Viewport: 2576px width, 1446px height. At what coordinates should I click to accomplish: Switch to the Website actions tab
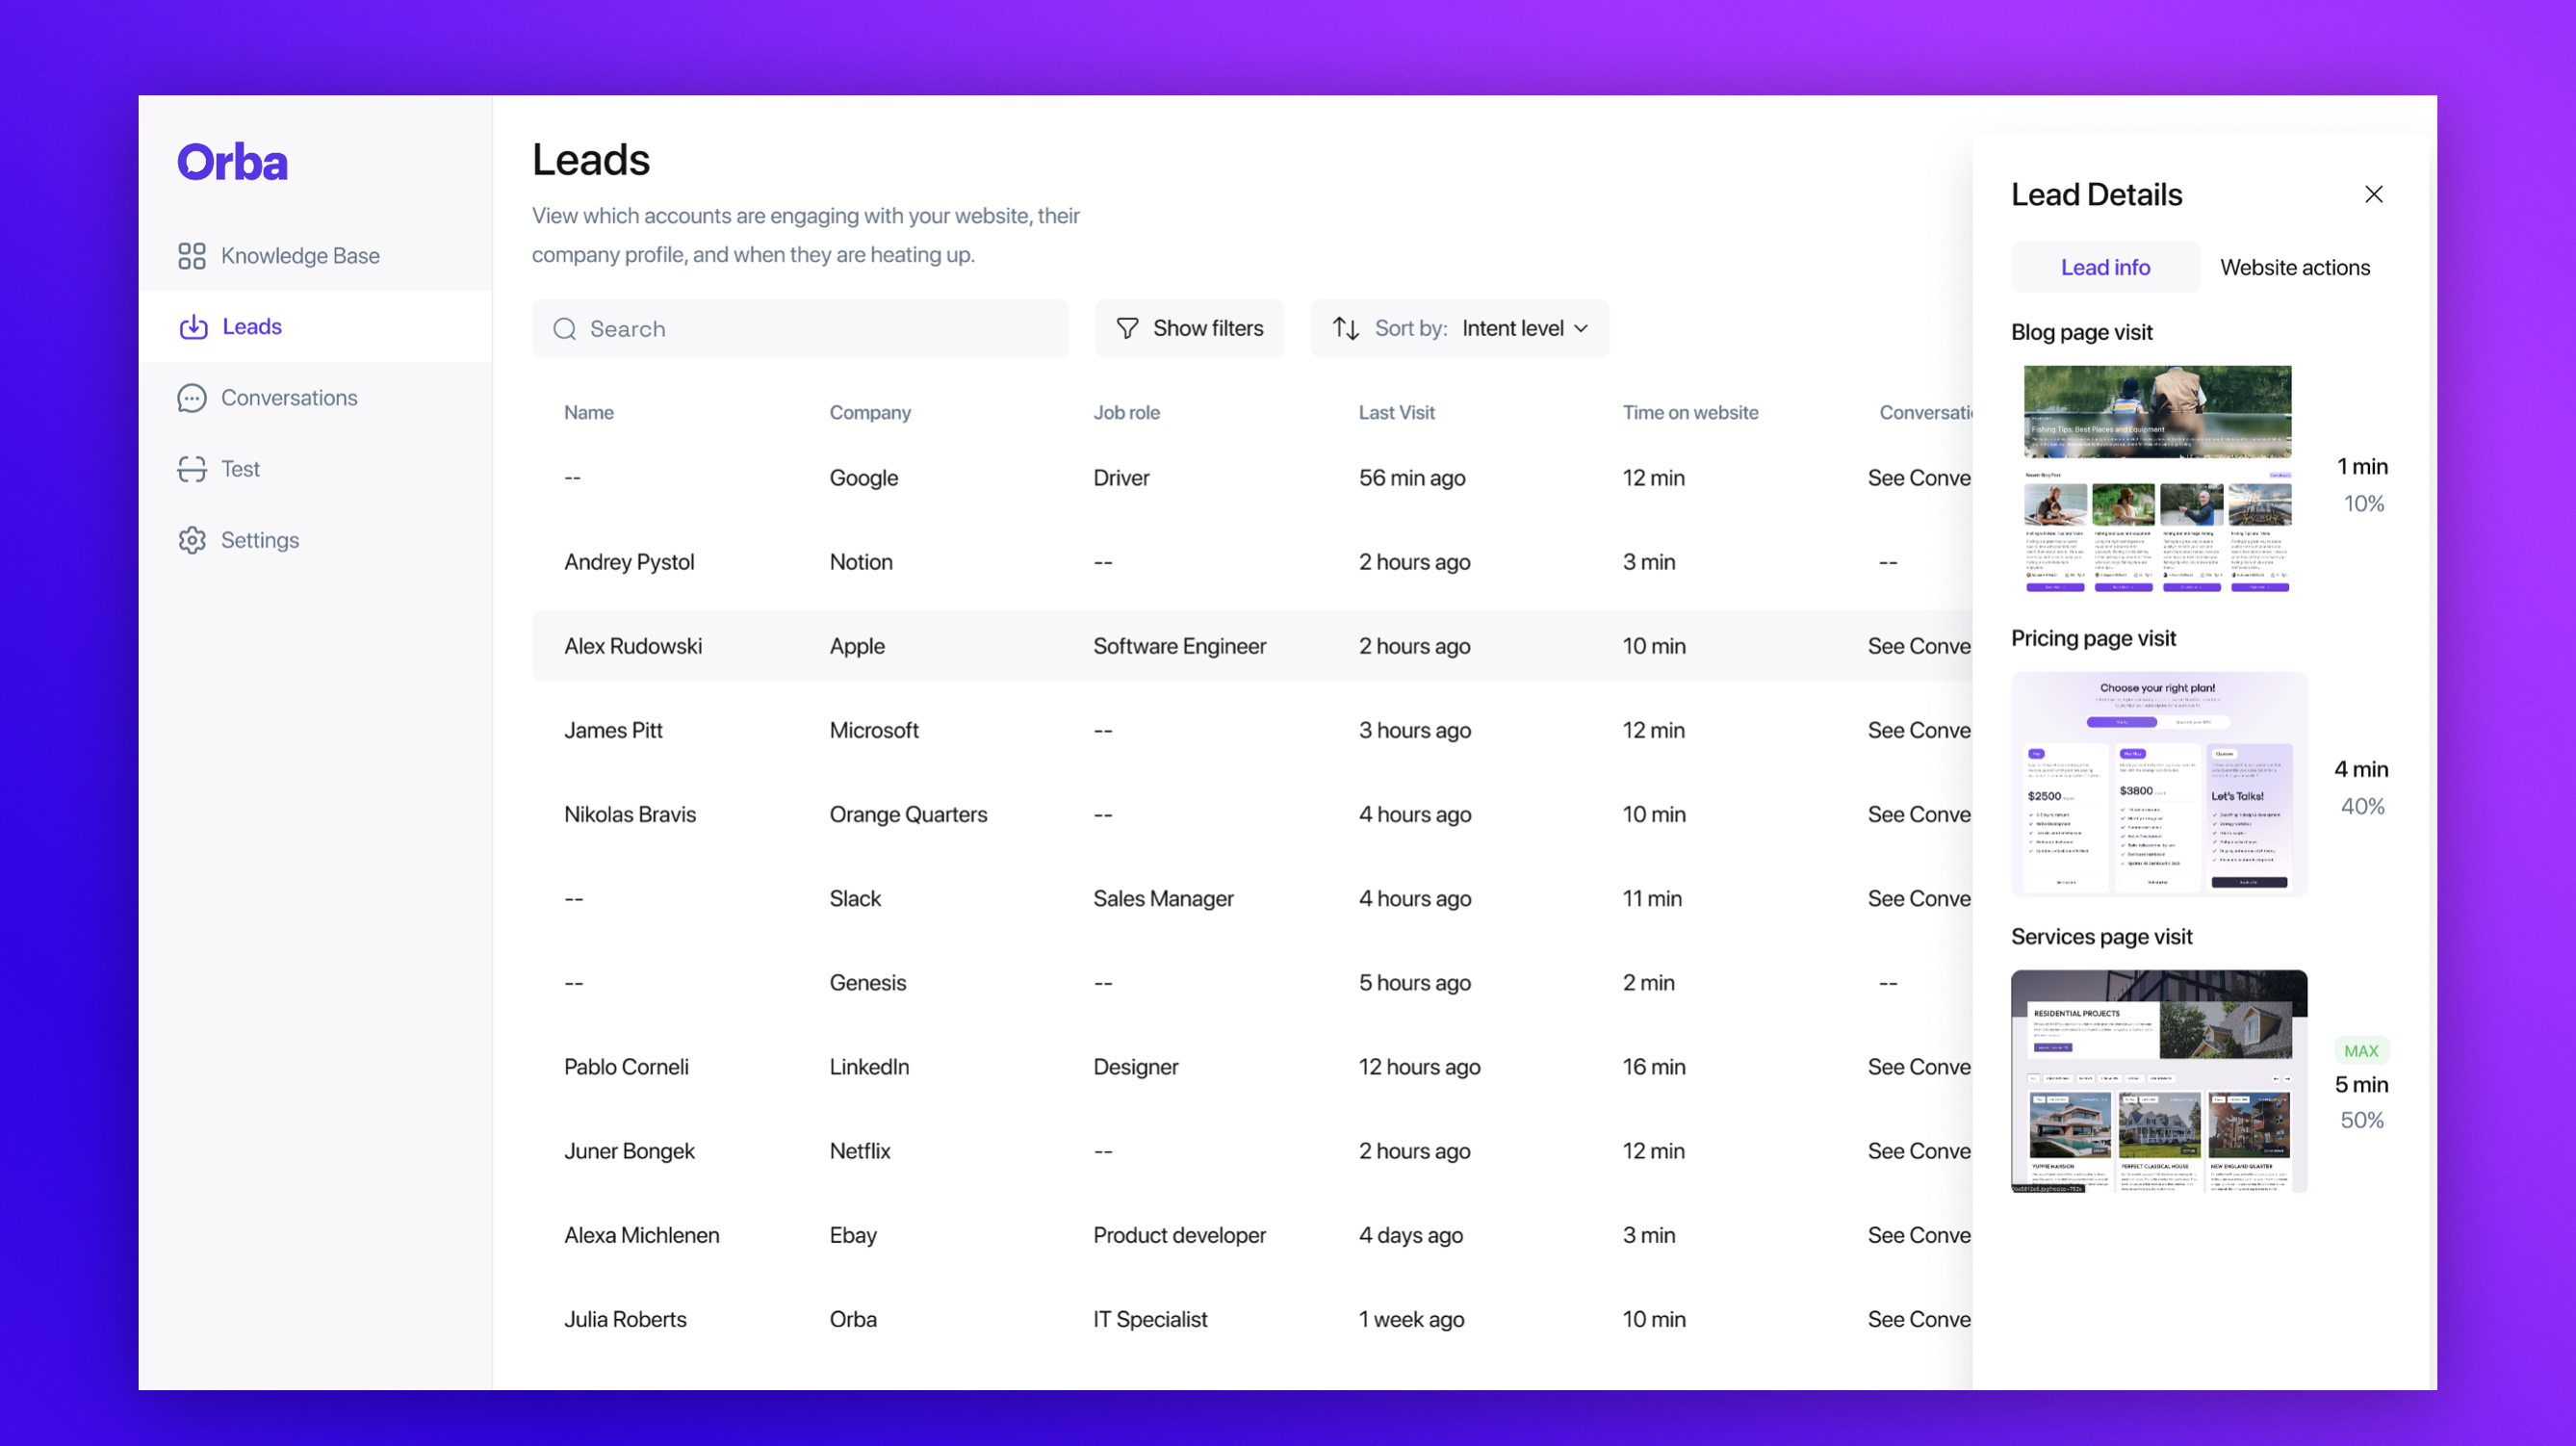click(x=2295, y=267)
